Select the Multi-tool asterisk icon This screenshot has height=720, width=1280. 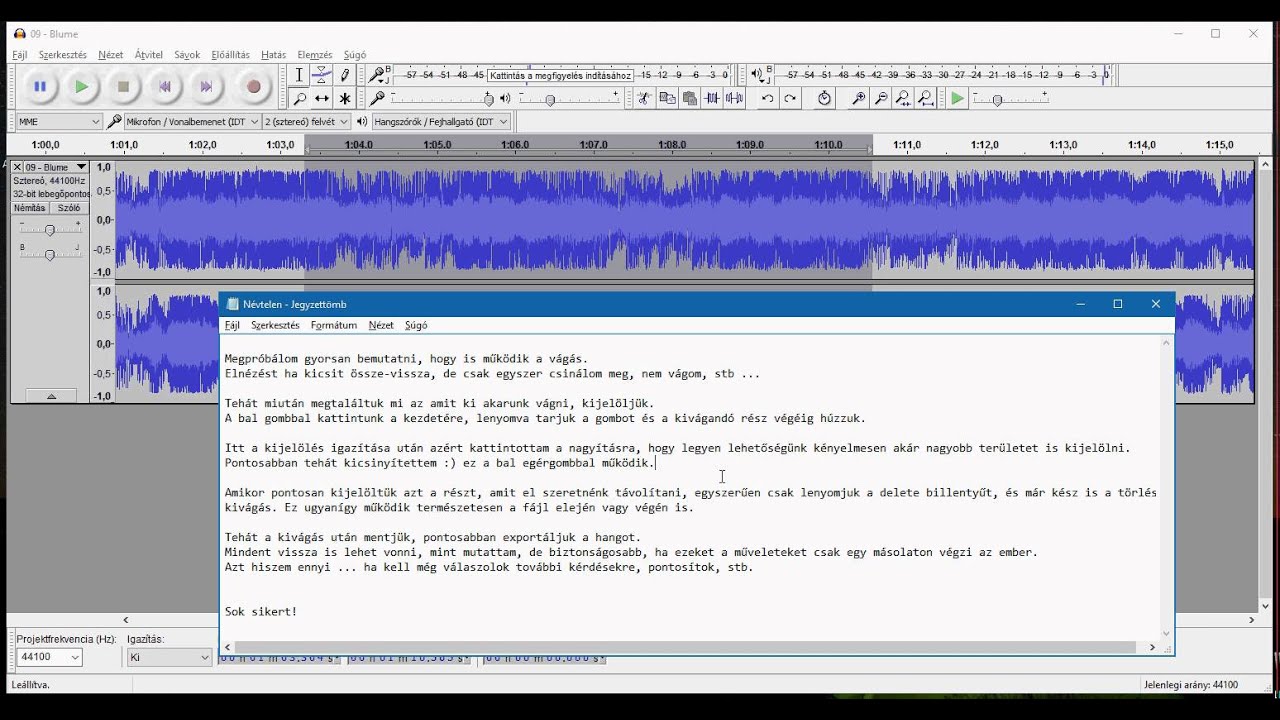pos(345,98)
